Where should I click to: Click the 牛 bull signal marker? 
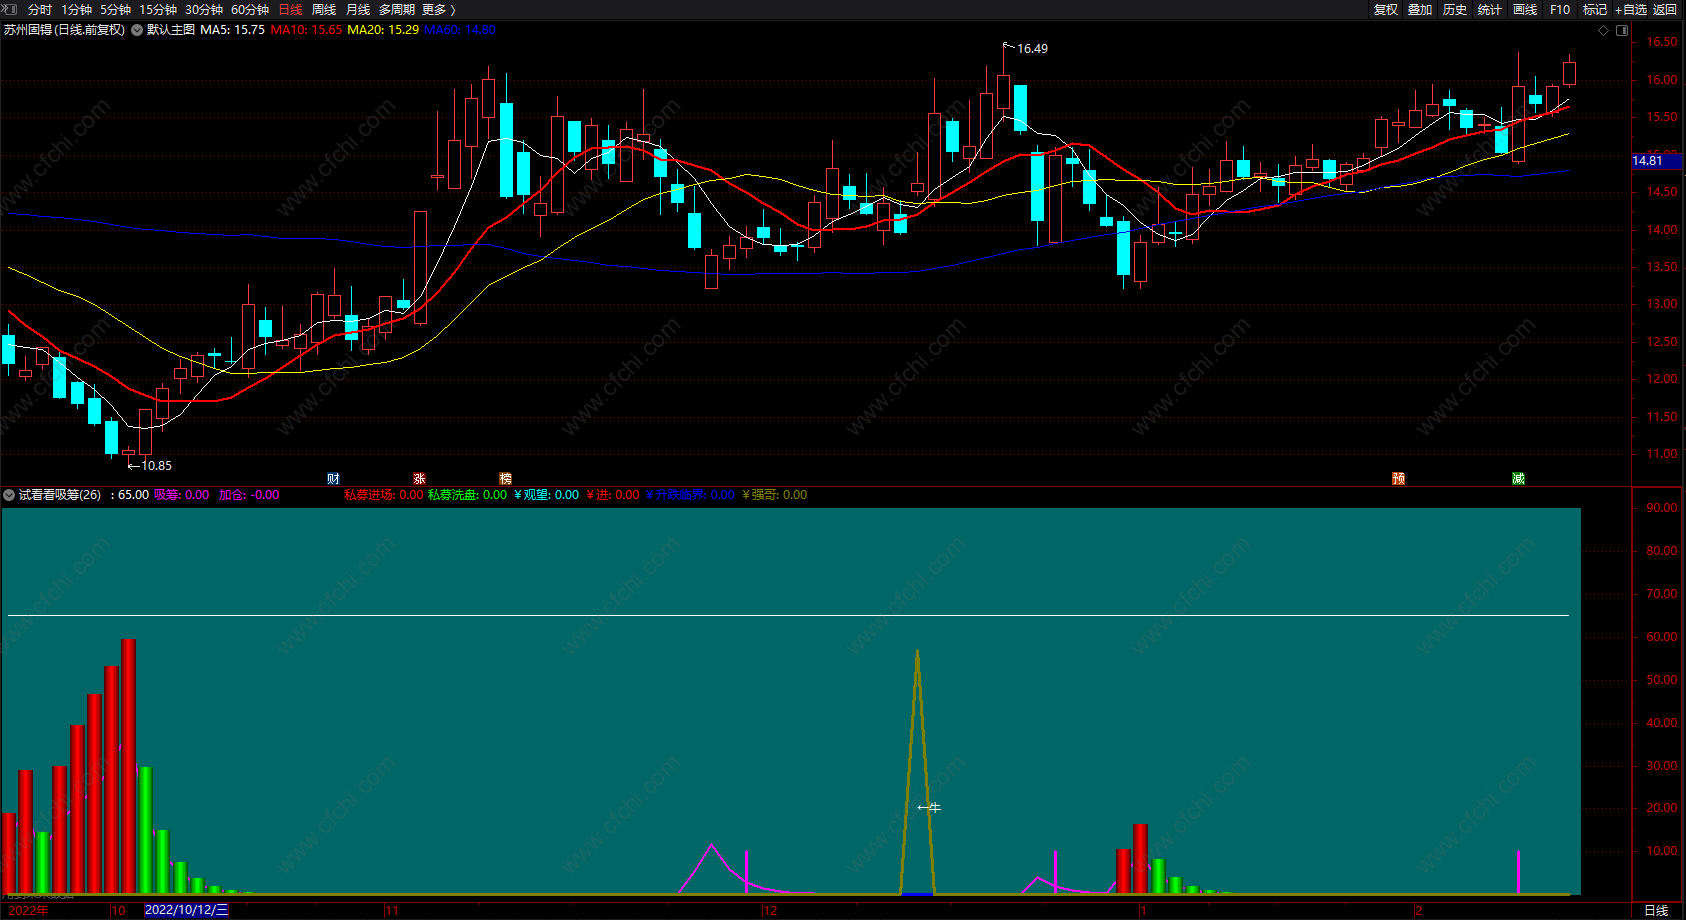coord(930,808)
